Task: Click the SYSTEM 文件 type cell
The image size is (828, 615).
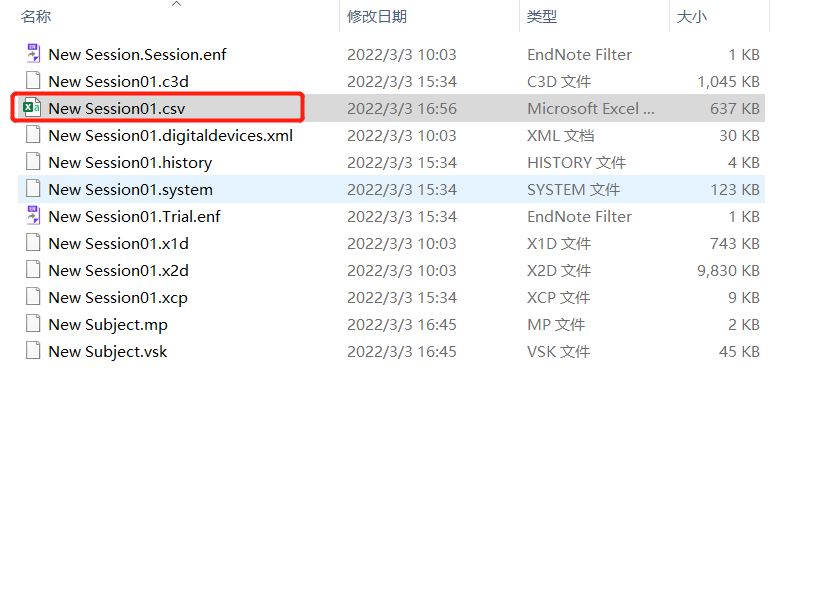Action: 573,190
